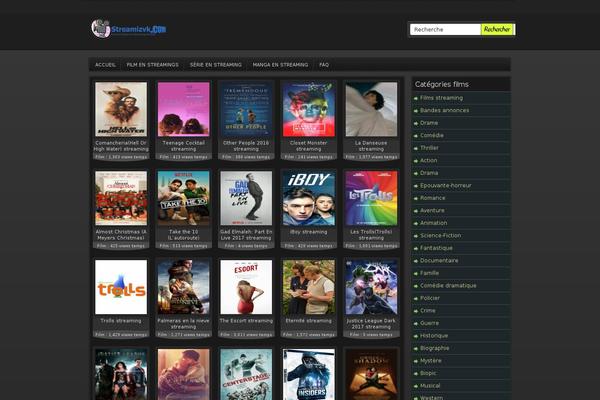Open the Epouvante-horreur category
Image resolution: width=600 pixels, height=400 pixels.
click(x=445, y=186)
